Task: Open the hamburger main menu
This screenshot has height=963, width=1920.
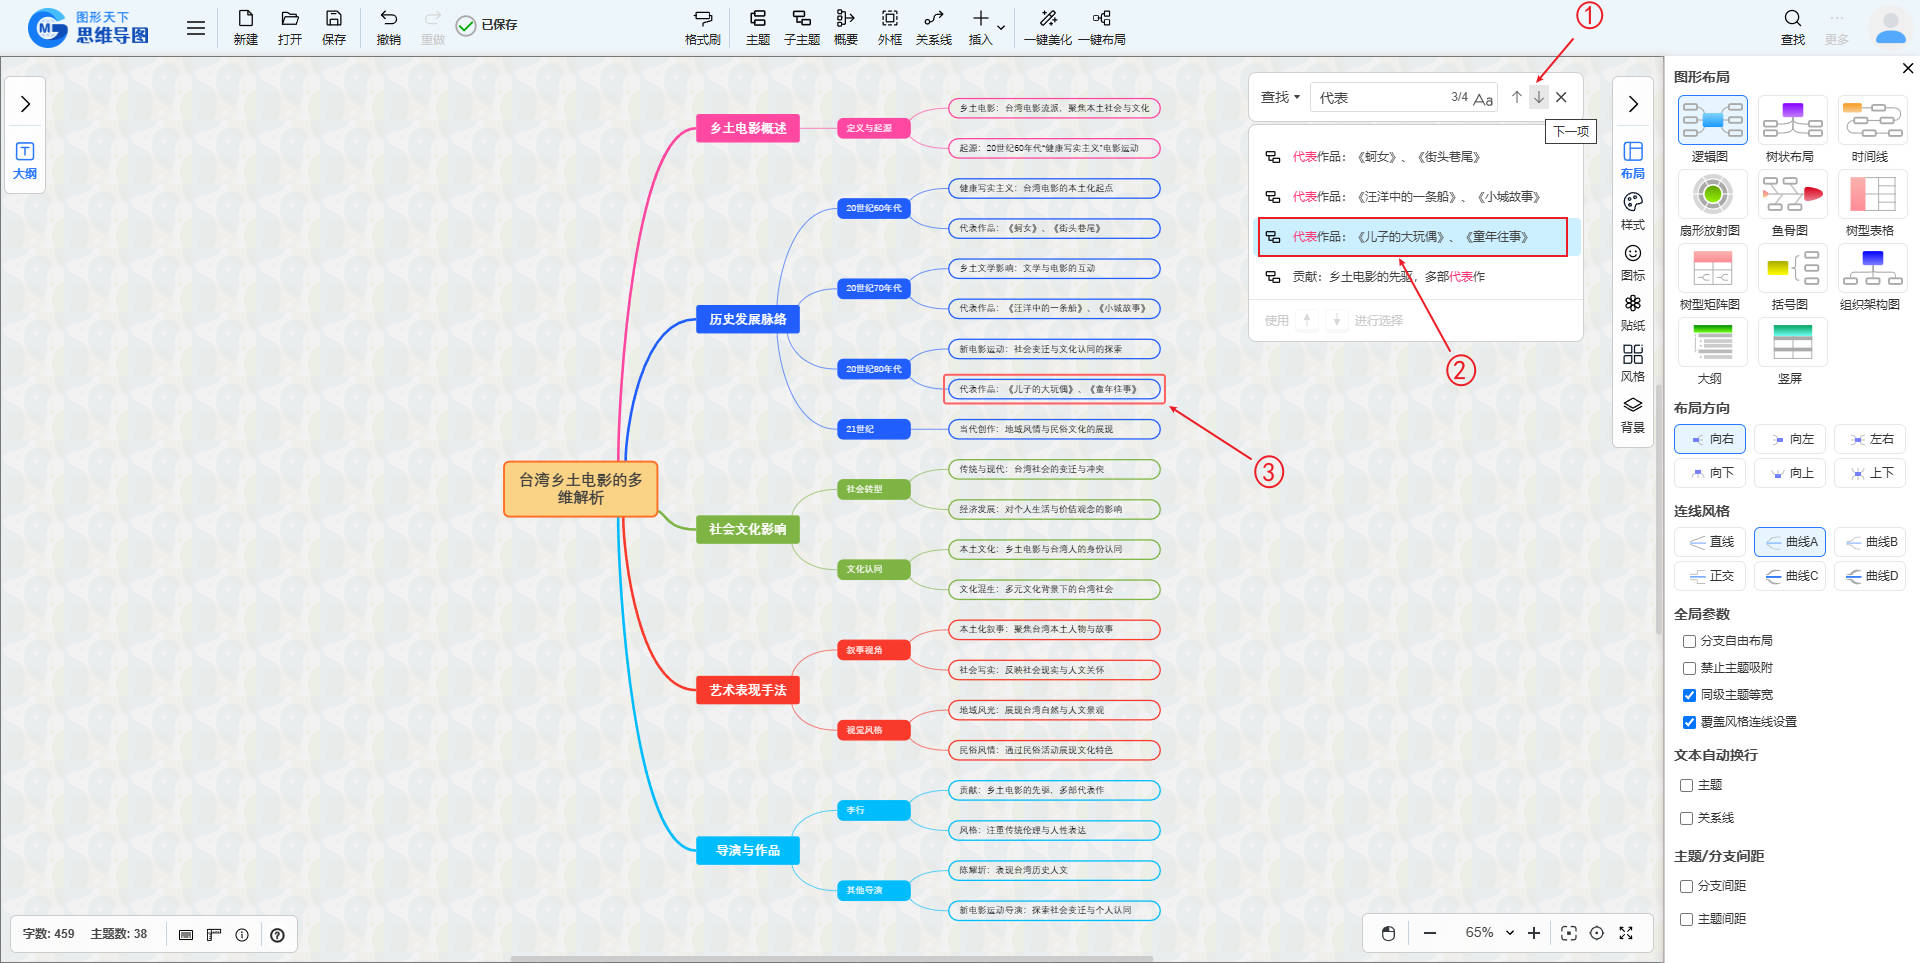Action: [x=196, y=28]
